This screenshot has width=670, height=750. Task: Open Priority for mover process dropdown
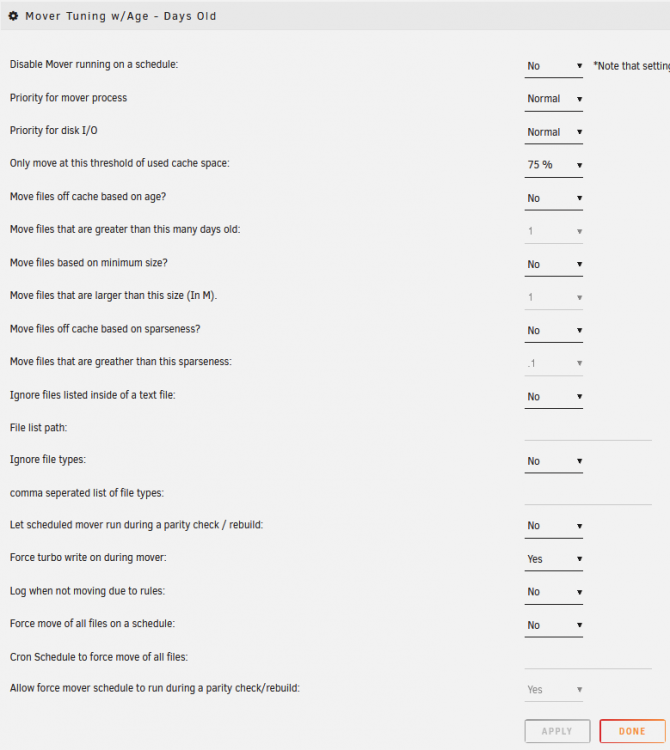pyautogui.click(x=553, y=99)
